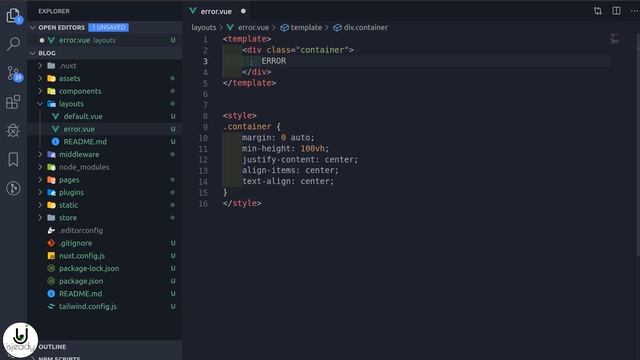The height and width of the screenshot is (360, 640).
Task: Click layouts in the breadcrumb
Action: 204,27
